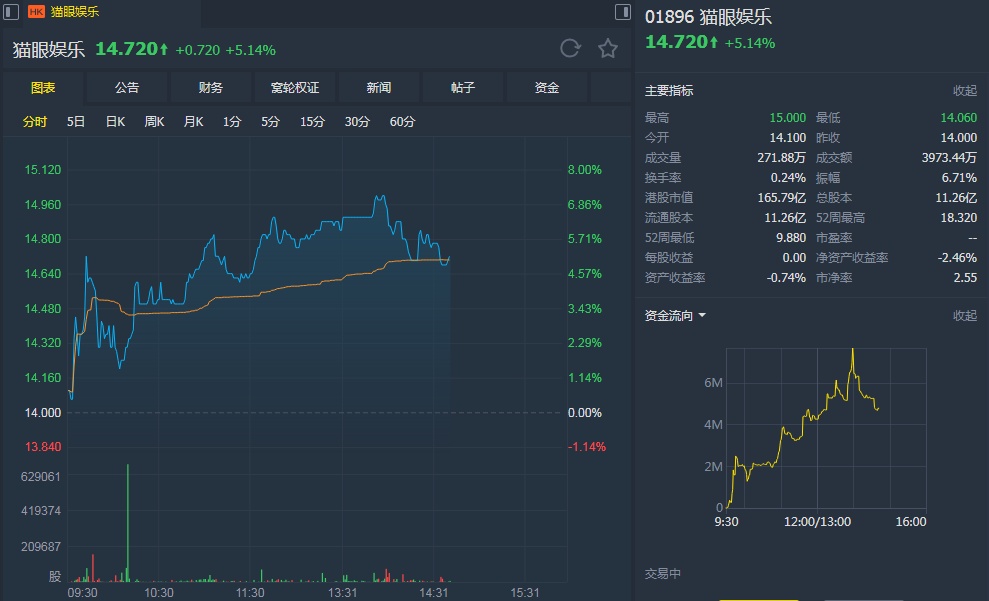Click the HK market badge icon

(37, 12)
